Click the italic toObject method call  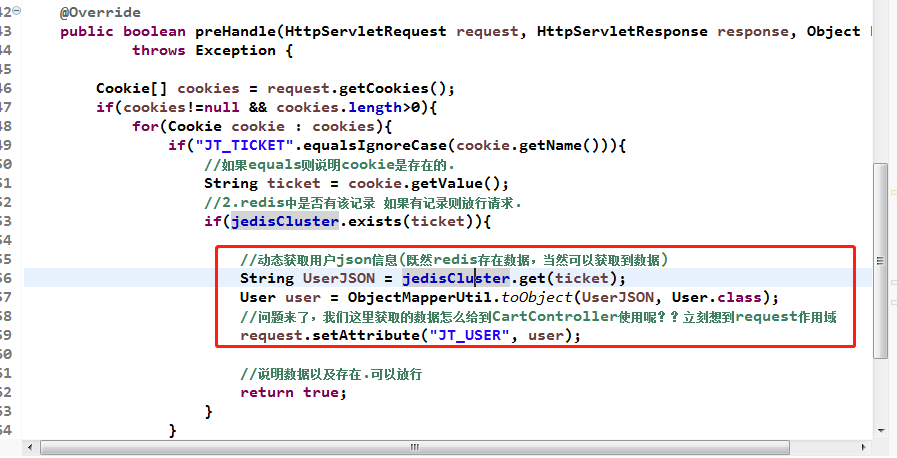coord(537,297)
